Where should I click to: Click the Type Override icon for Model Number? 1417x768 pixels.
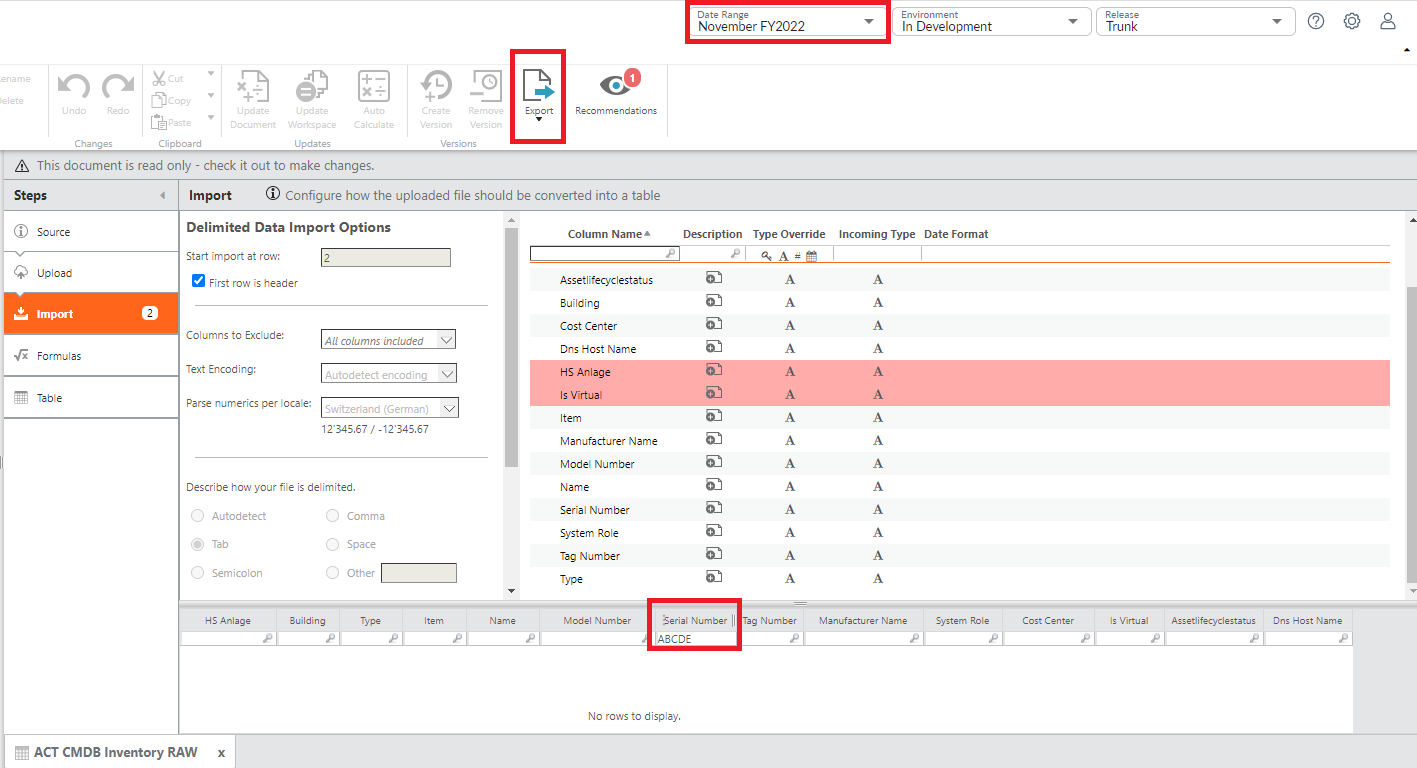tap(790, 464)
